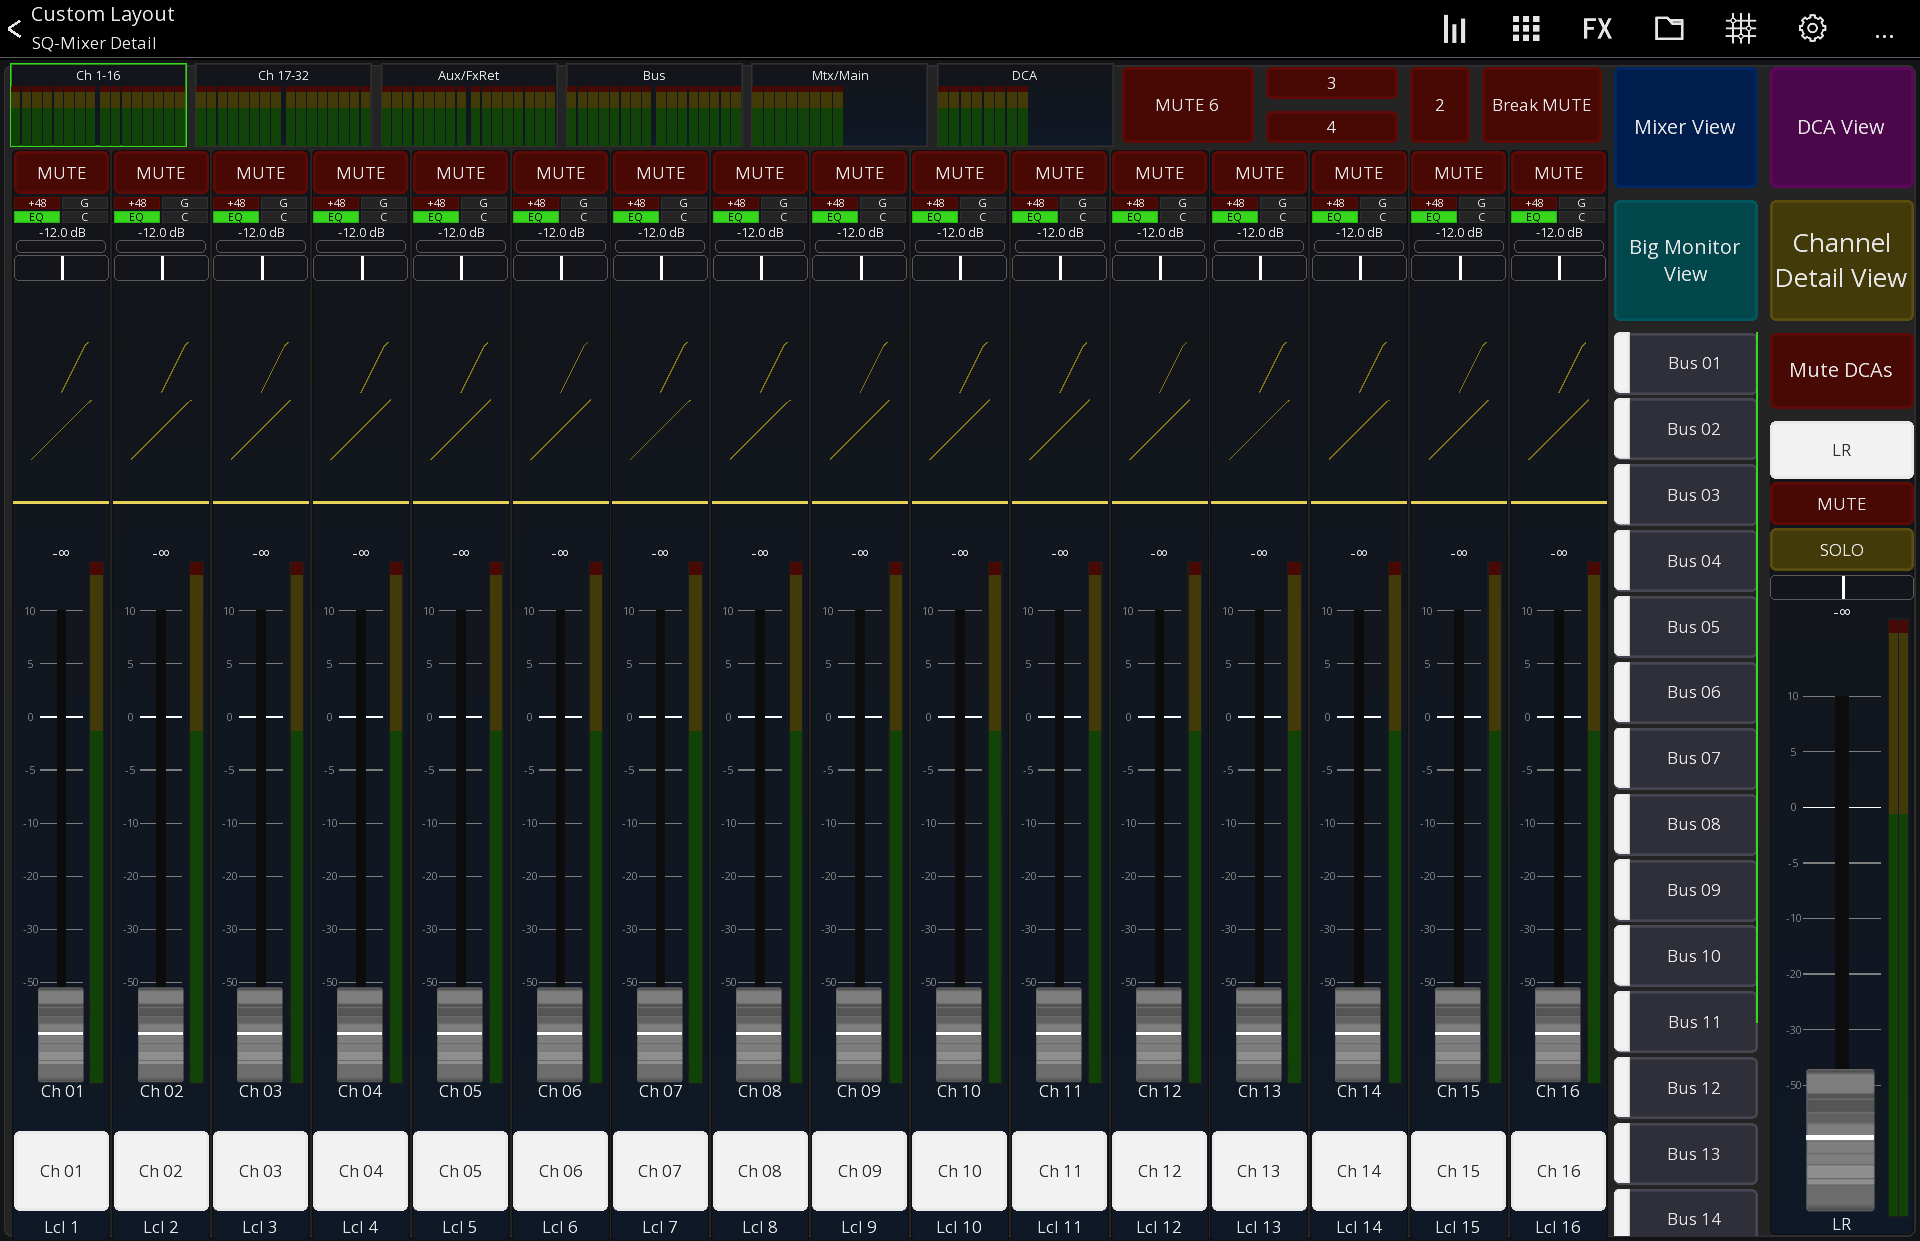
Task: Open the folder icon in top bar
Action: (1669, 29)
